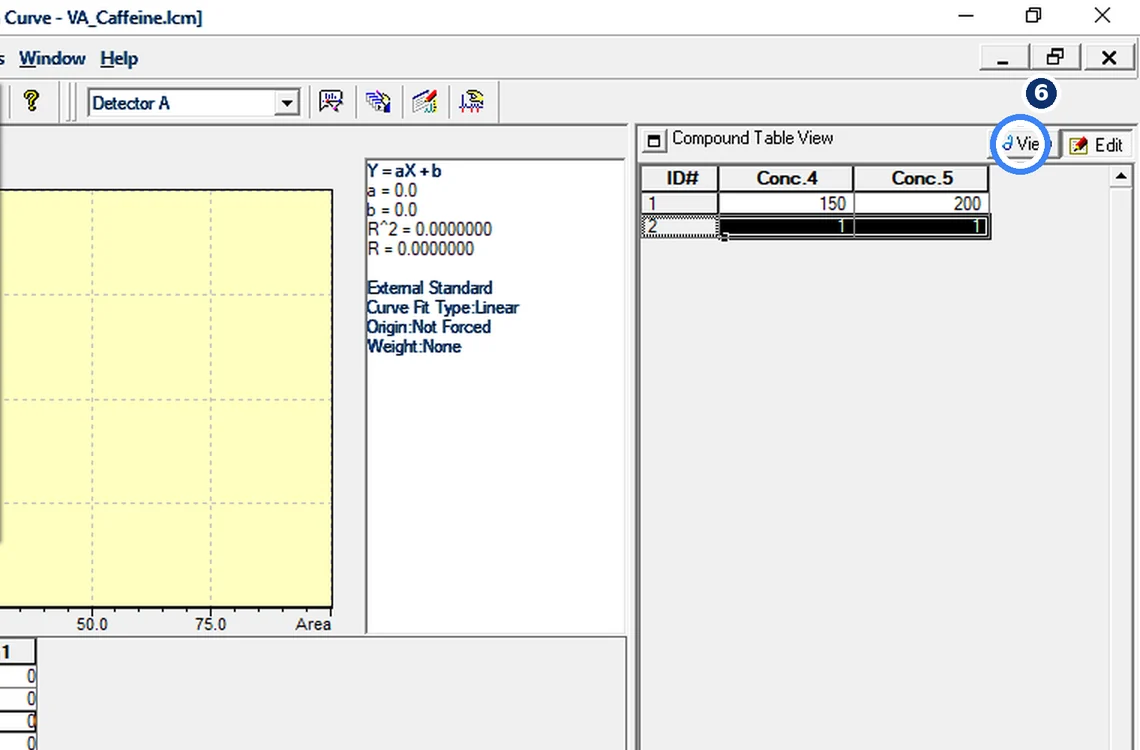
Task: Click the Conc.4 cell of row 2
Action: (786, 226)
